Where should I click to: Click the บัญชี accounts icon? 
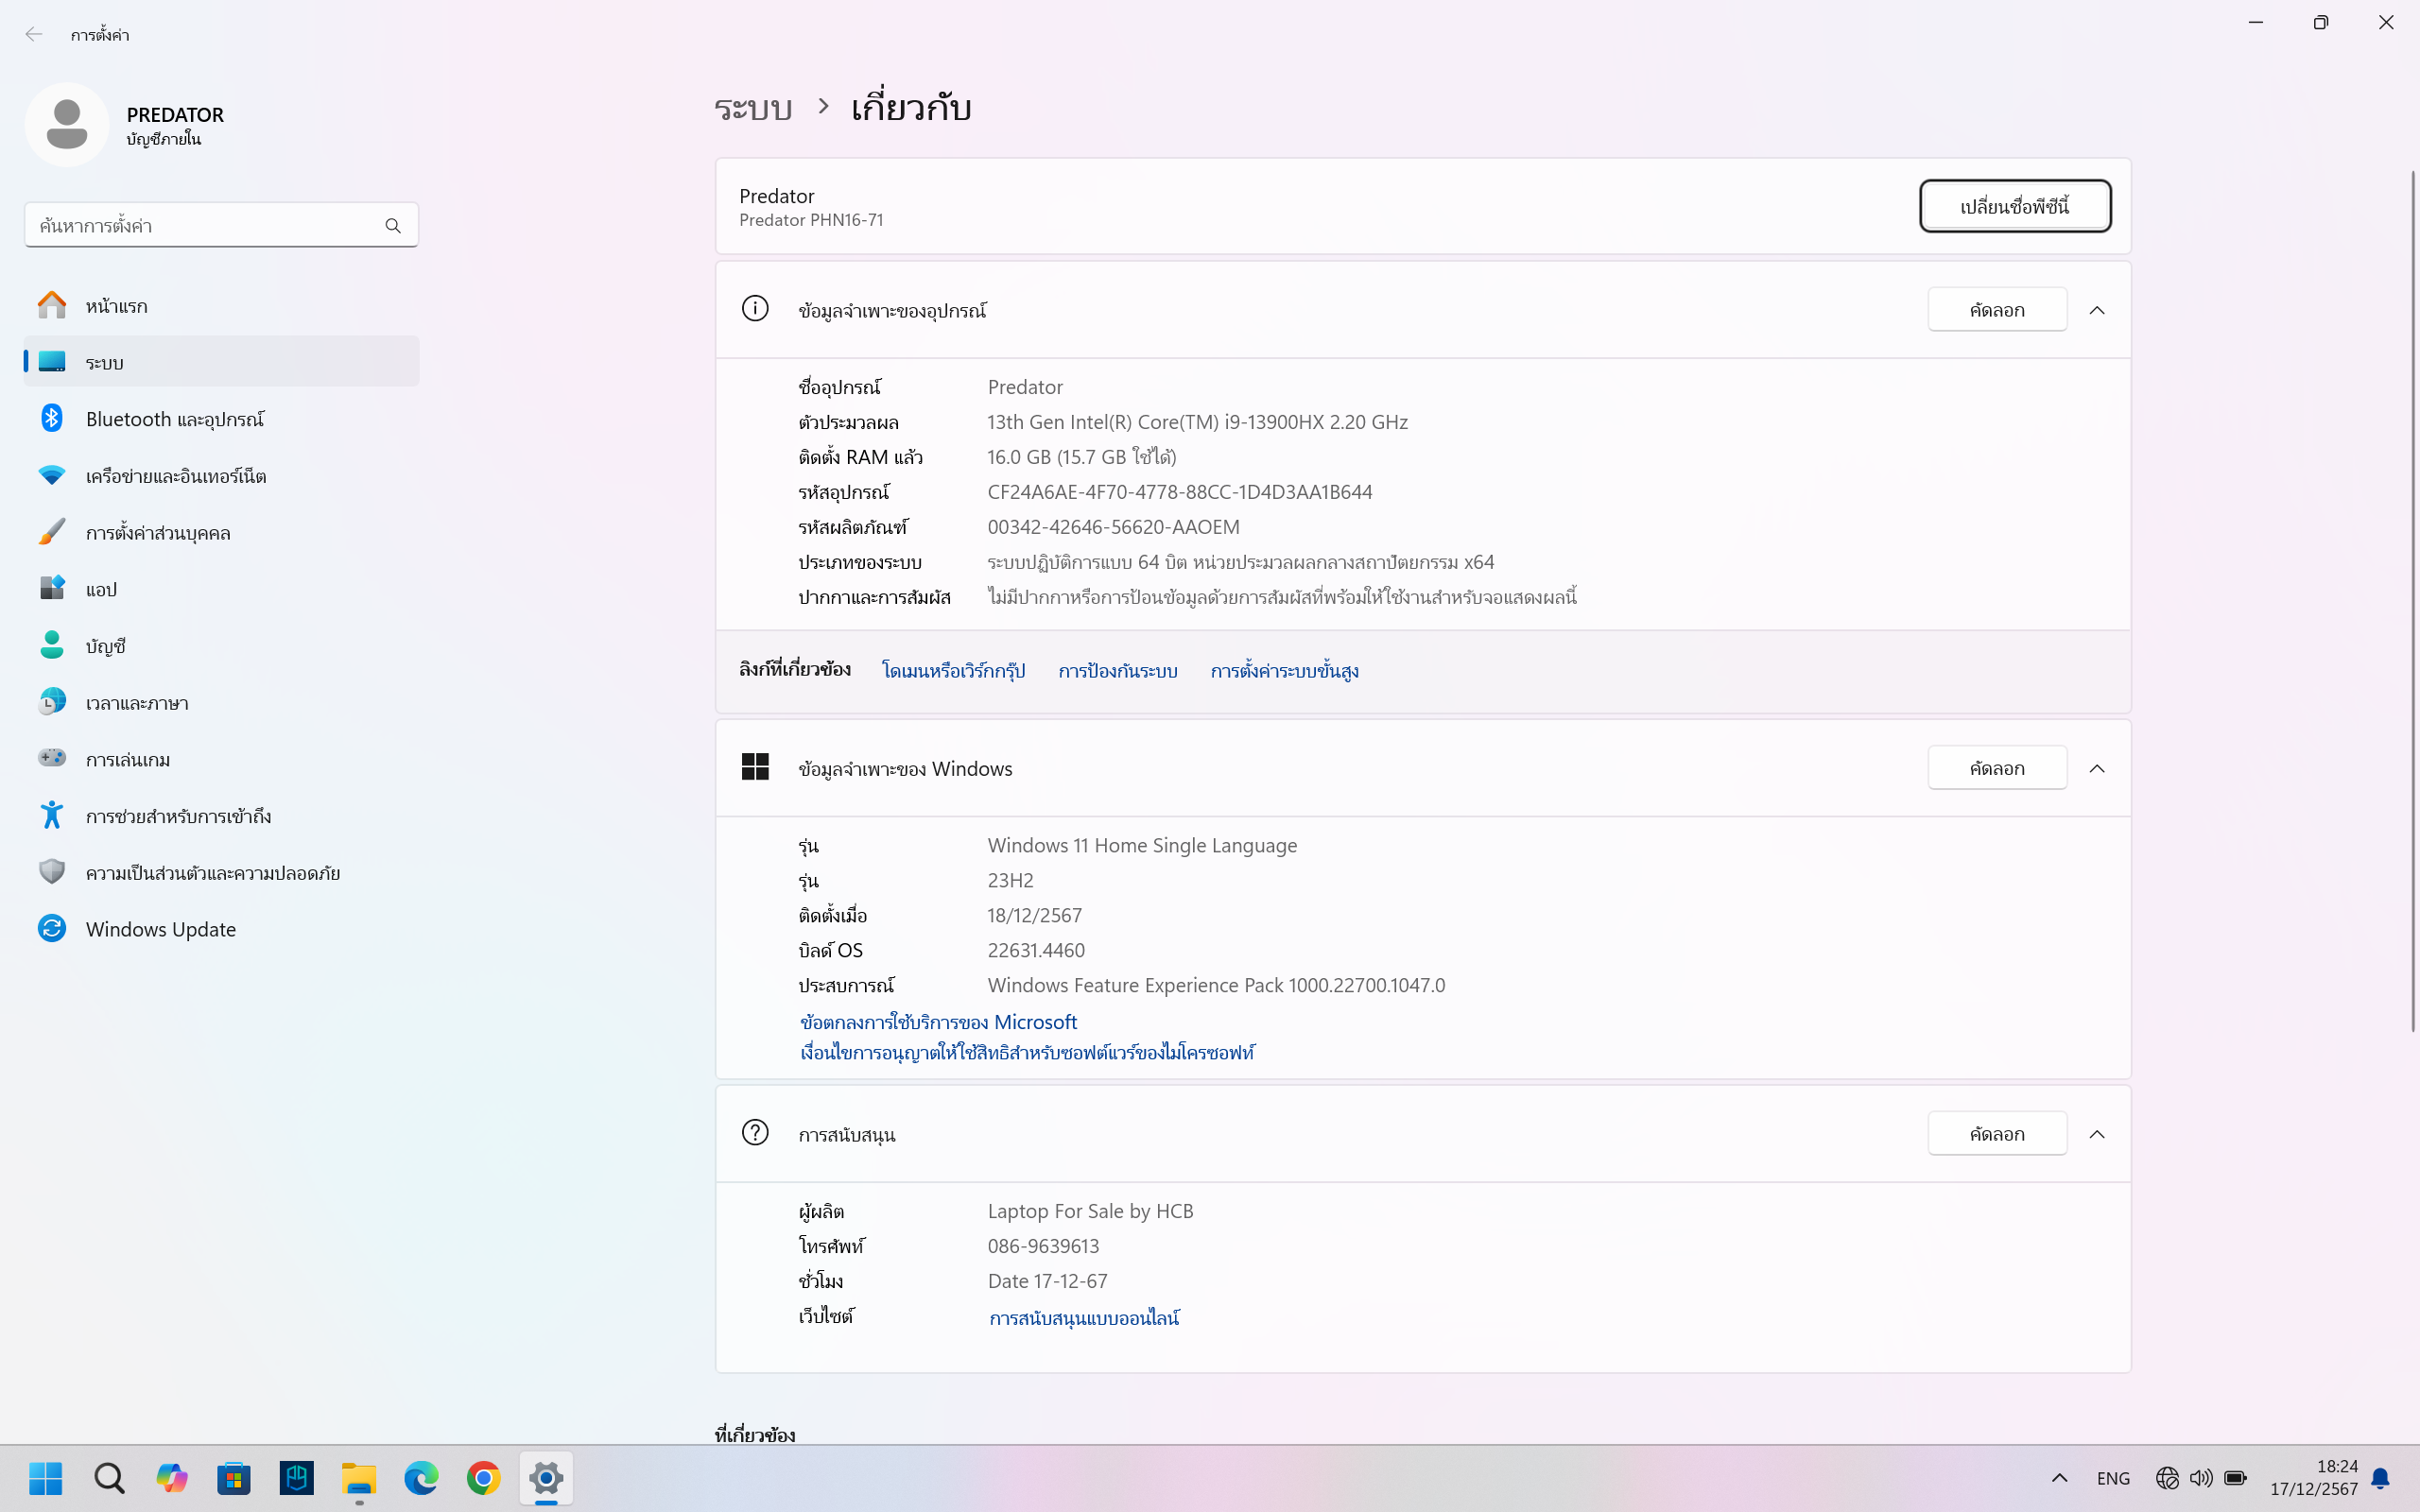[x=52, y=645]
